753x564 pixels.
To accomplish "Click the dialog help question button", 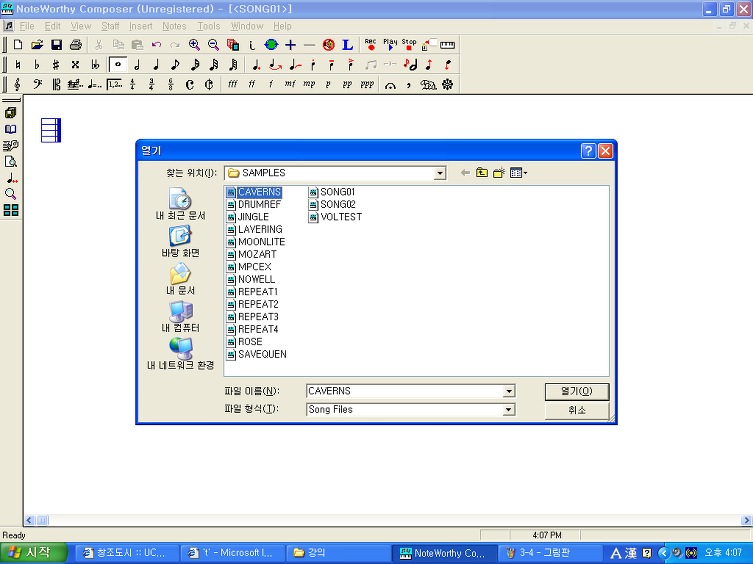I will pos(588,151).
